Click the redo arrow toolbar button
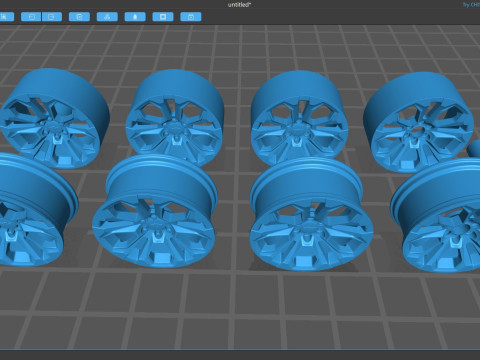This screenshot has width=480, height=360. 52,17
